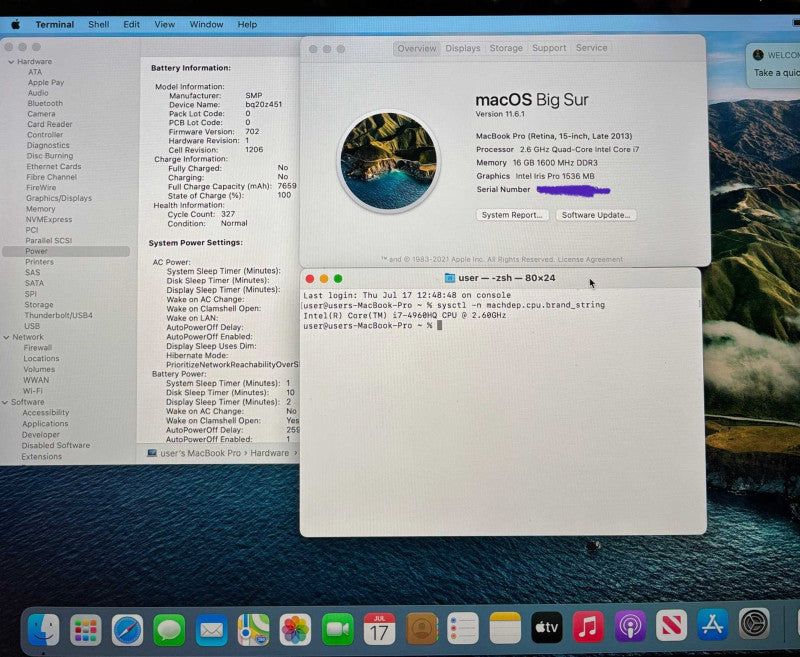
Task: Click the Terminal command prompt line
Action: pos(372,325)
